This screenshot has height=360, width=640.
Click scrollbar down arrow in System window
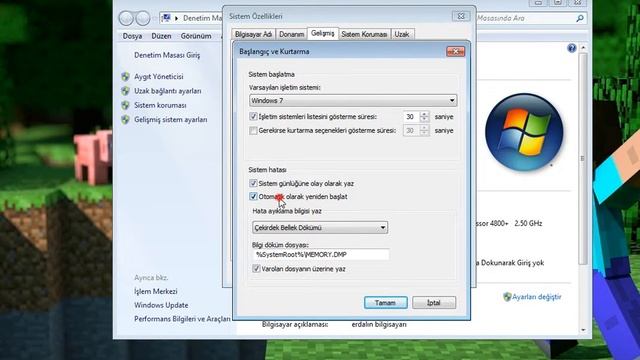point(583,329)
